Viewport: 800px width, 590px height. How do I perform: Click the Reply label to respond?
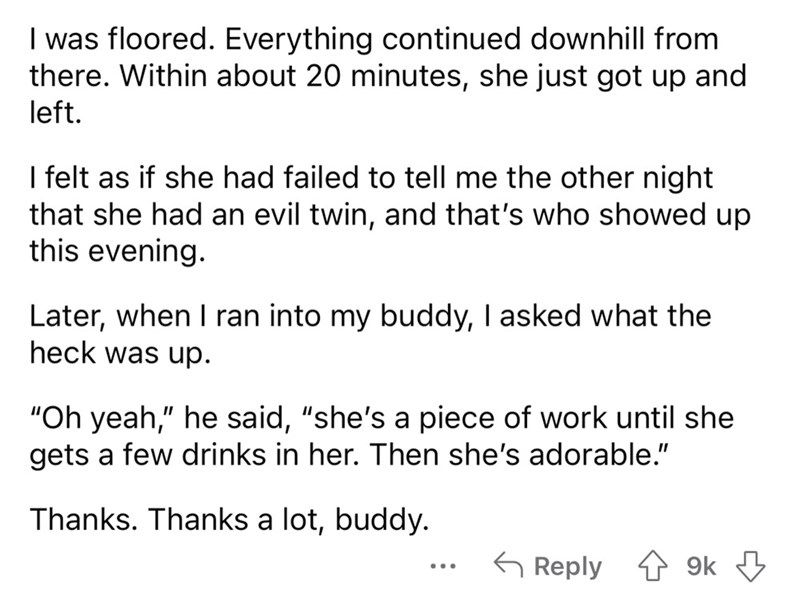pos(567,566)
